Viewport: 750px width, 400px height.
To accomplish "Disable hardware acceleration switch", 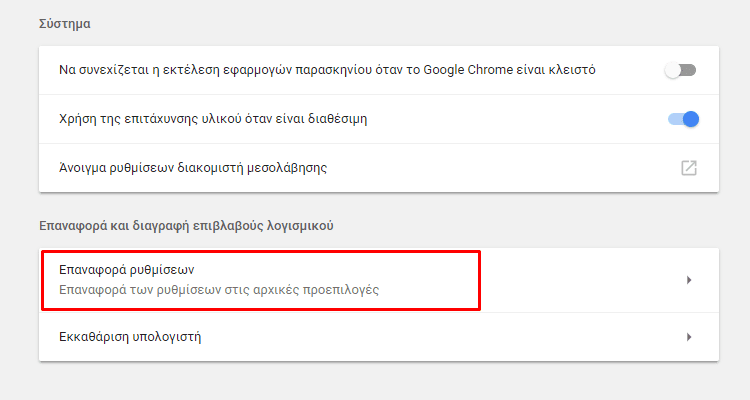I will pyautogui.click(x=684, y=119).
